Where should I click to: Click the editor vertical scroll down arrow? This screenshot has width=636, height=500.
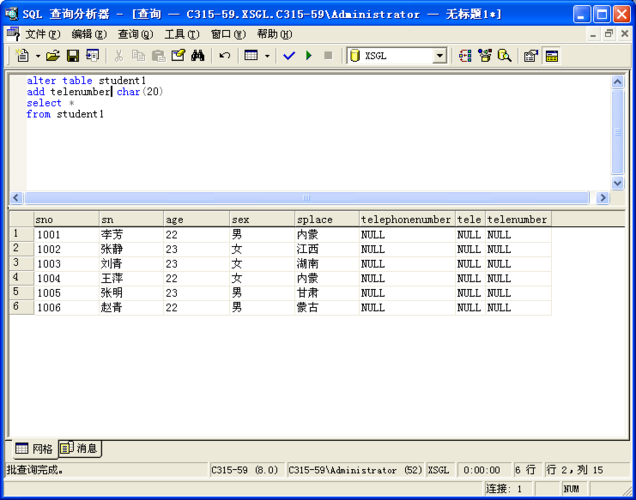point(617,183)
